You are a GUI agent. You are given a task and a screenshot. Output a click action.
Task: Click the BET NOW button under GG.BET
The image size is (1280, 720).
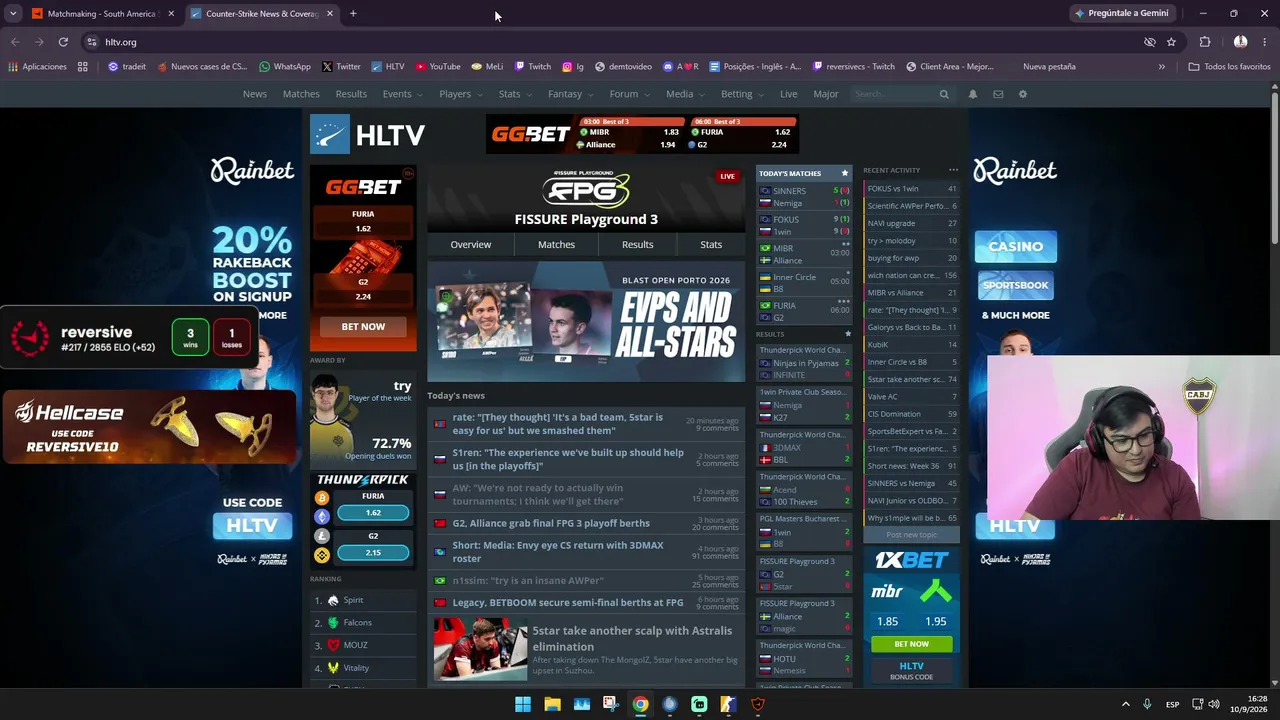coord(363,327)
